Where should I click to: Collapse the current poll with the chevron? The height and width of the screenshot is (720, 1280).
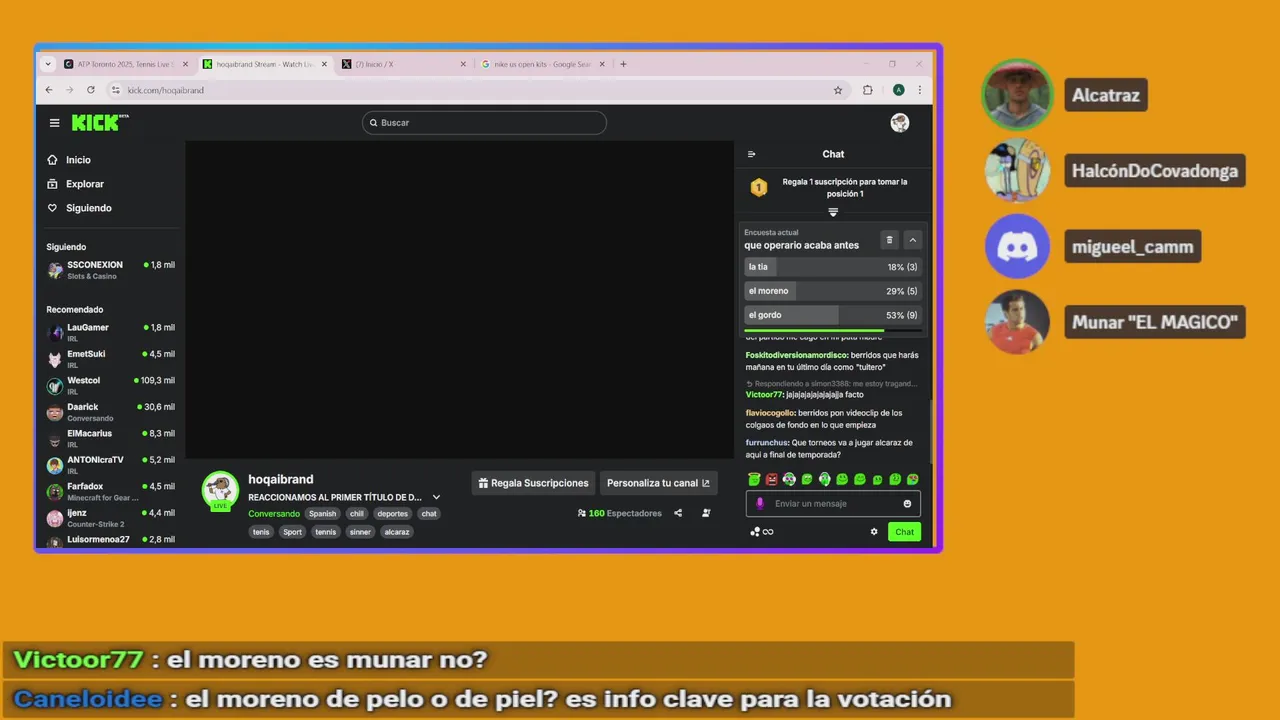tap(912, 240)
